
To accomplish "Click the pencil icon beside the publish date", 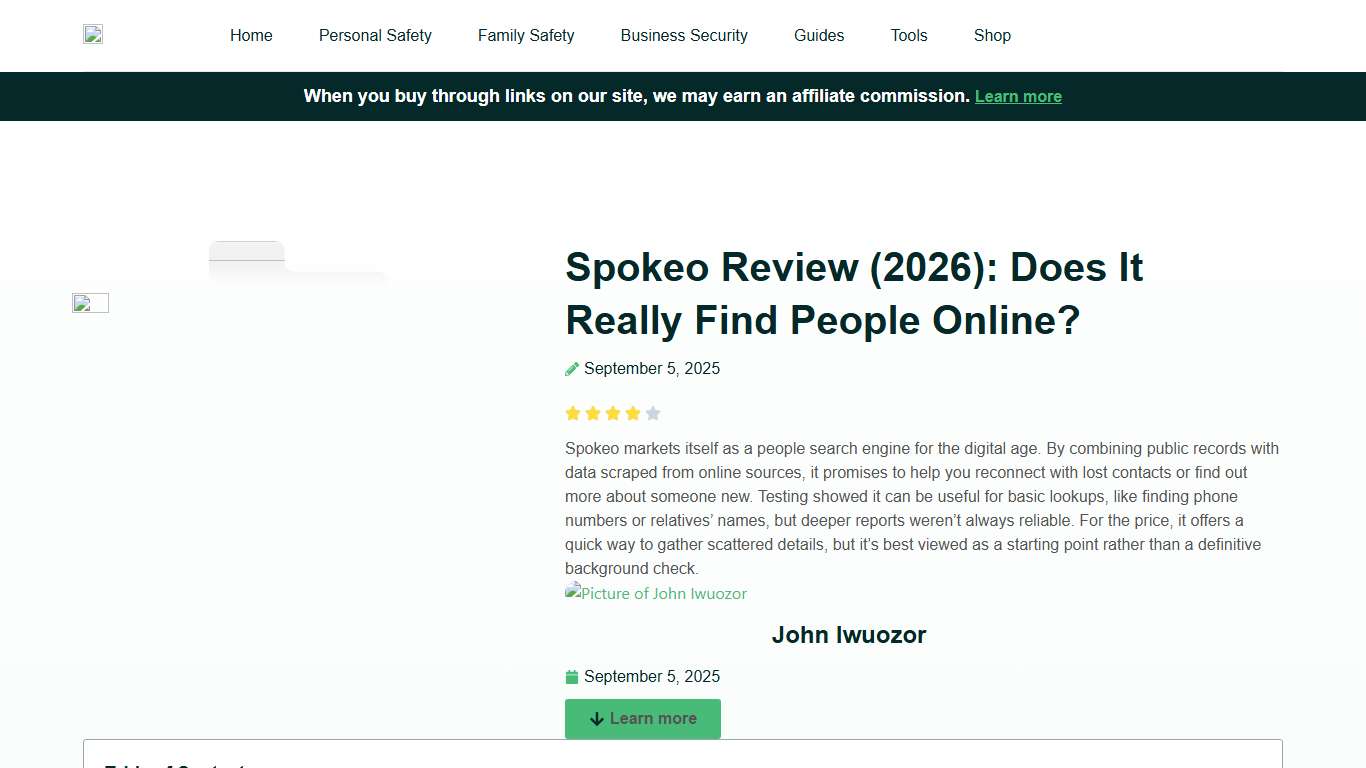I will click(571, 368).
